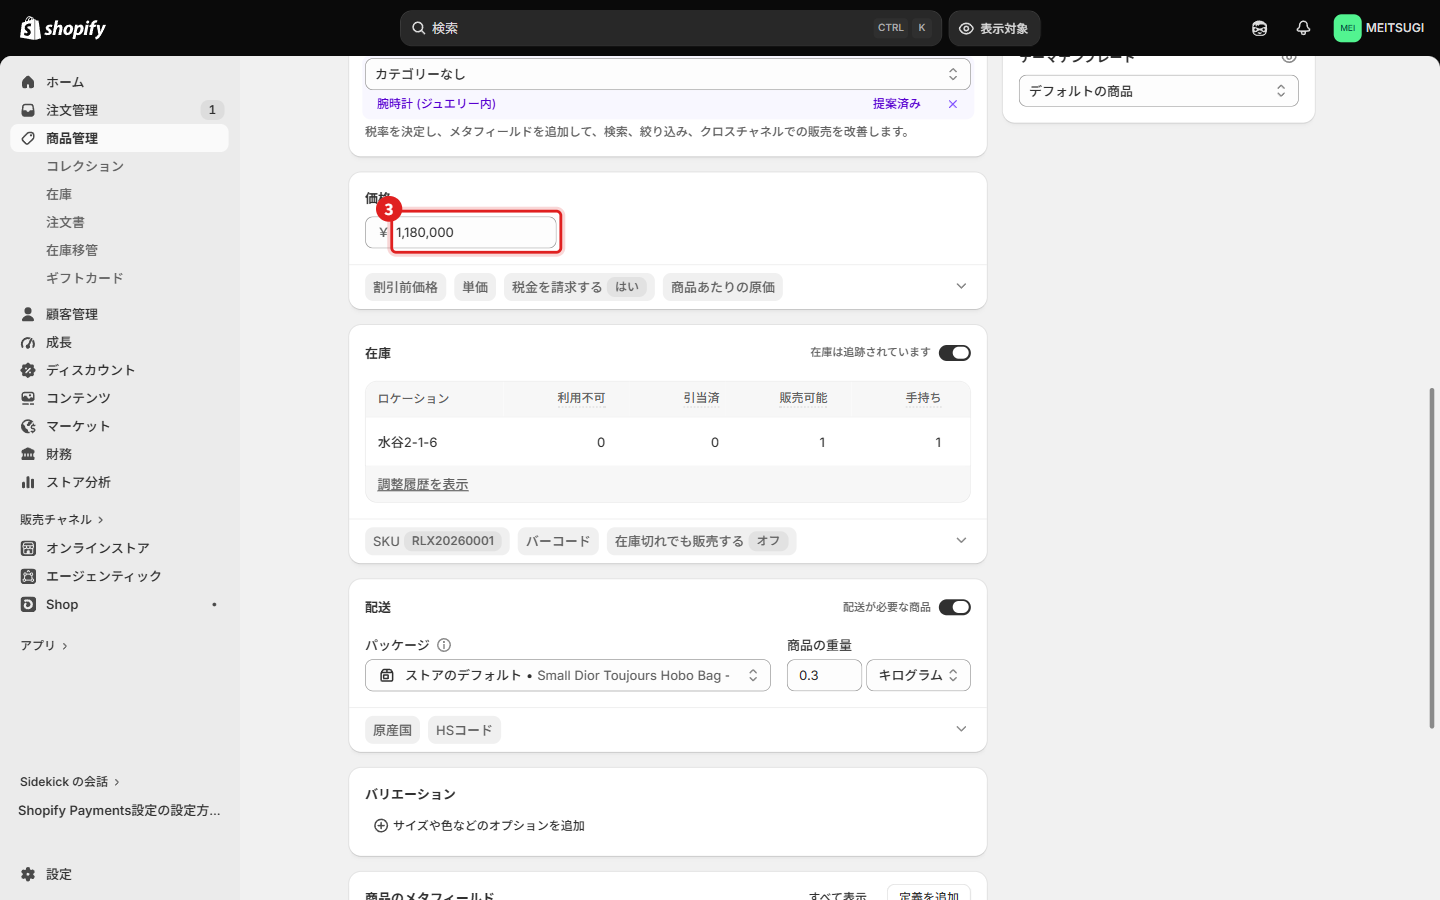This screenshot has width=1440, height=900.
Task: Click the 財務 bank icon
Action: (x=28, y=454)
